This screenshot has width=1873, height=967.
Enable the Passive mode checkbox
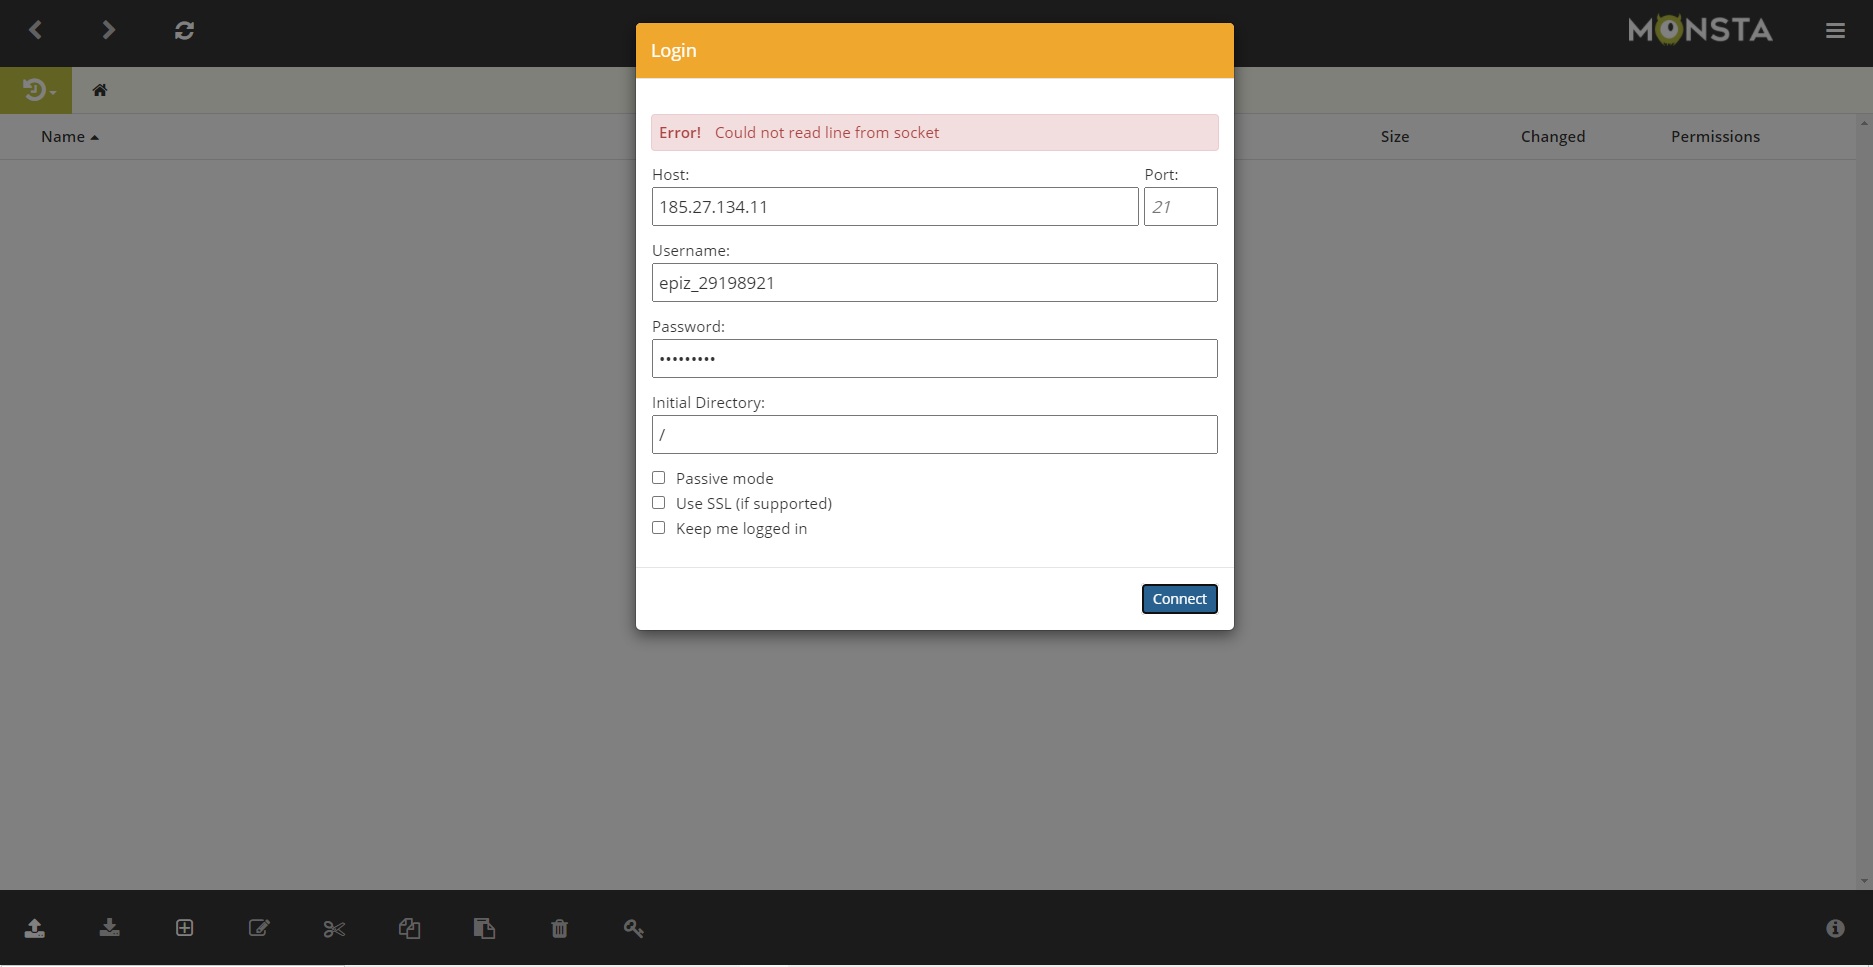659,478
